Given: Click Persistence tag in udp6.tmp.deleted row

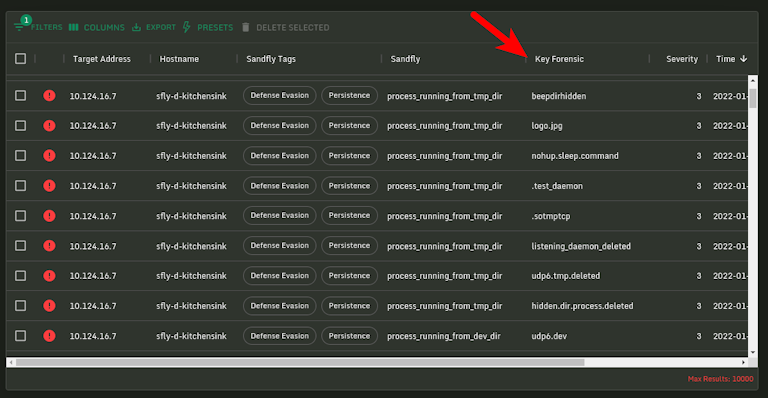Looking at the screenshot, I should (349, 276).
